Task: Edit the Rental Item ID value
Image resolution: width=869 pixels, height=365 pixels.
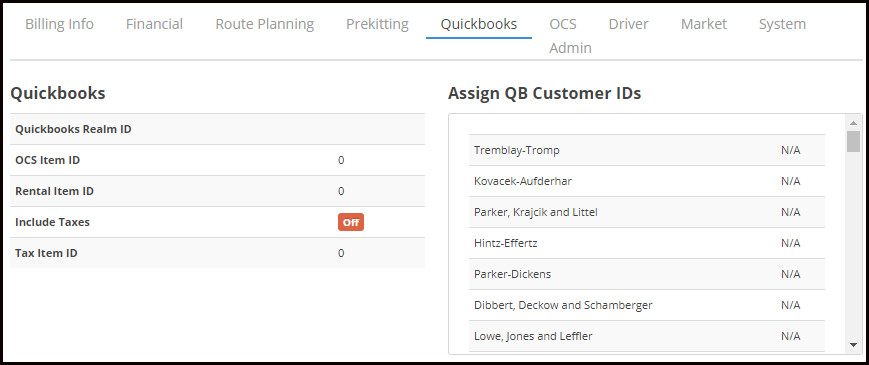Action: (341, 192)
